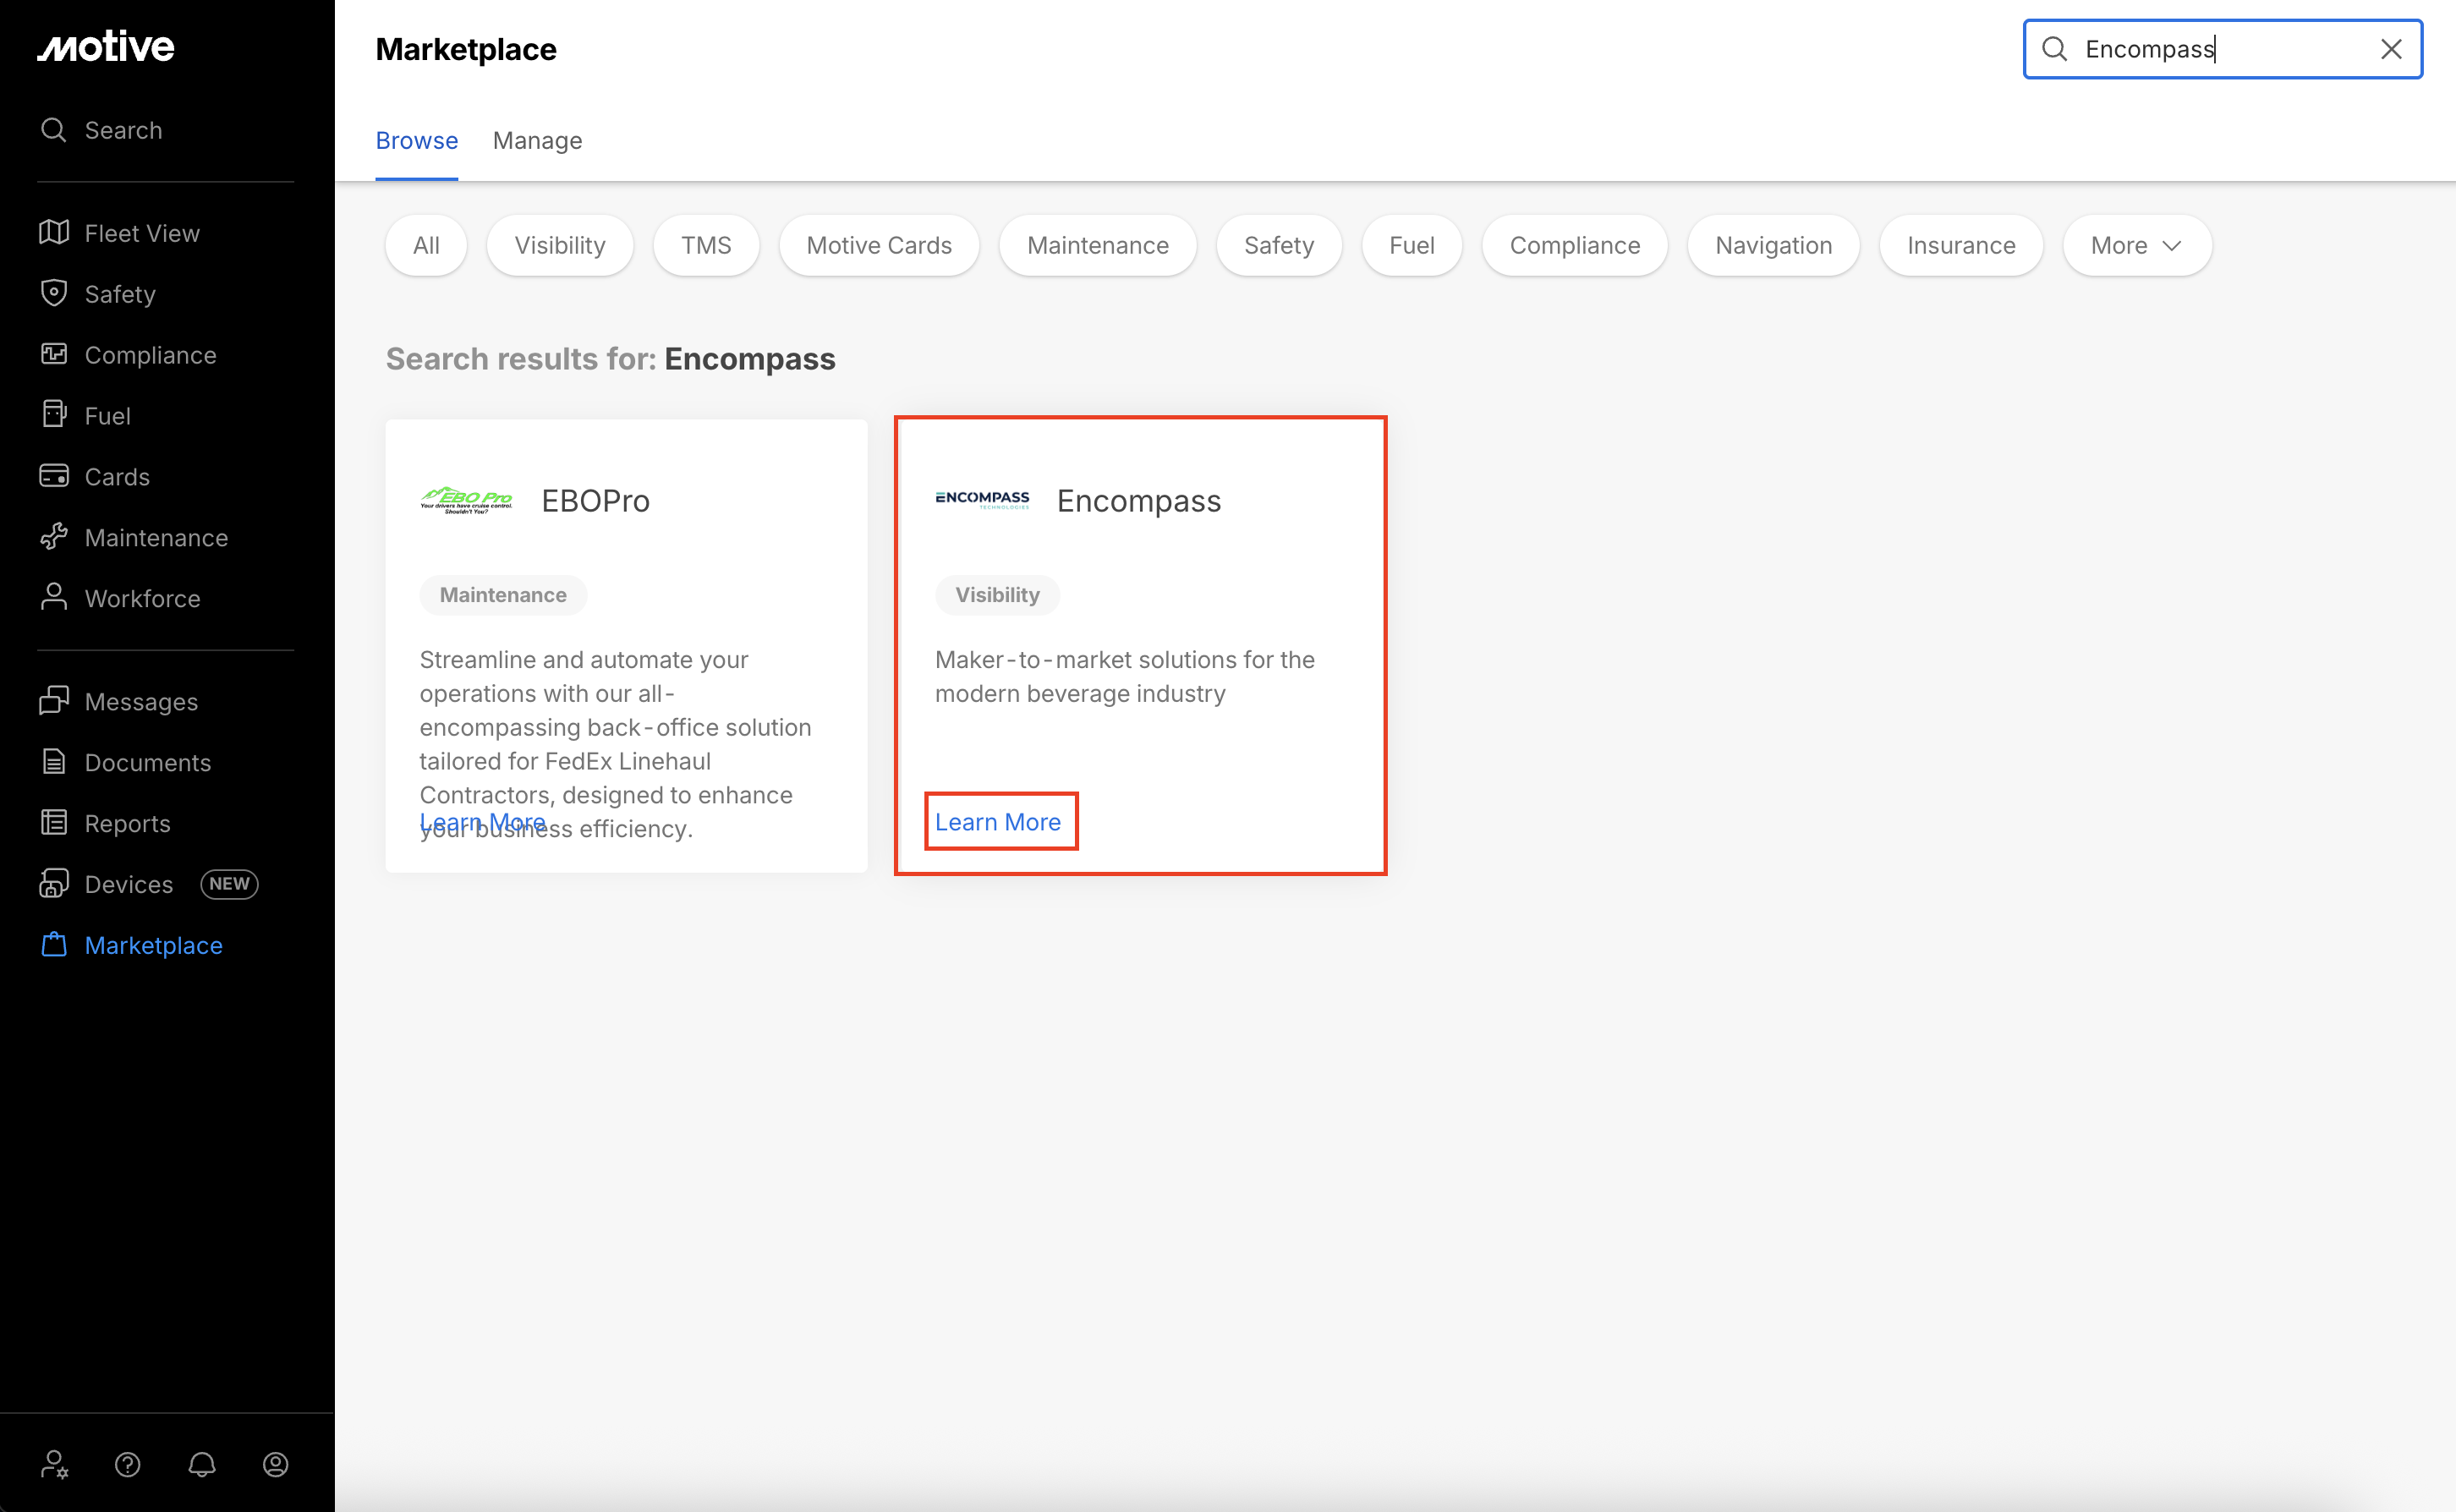Clear the Encompass search with X
The height and width of the screenshot is (1512, 2456).
tap(2391, 49)
